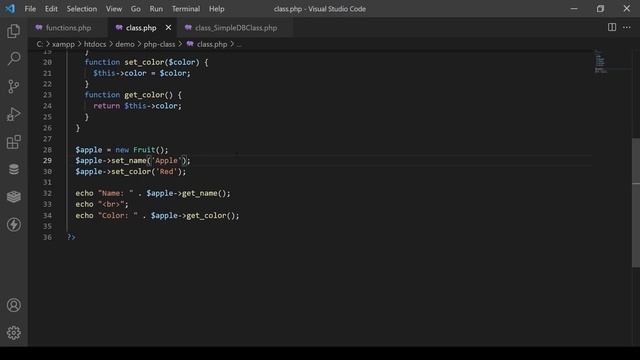This screenshot has height=360, width=640.
Task: Open the Extensions view icon
Action: pyautogui.click(x=13, y=142)
